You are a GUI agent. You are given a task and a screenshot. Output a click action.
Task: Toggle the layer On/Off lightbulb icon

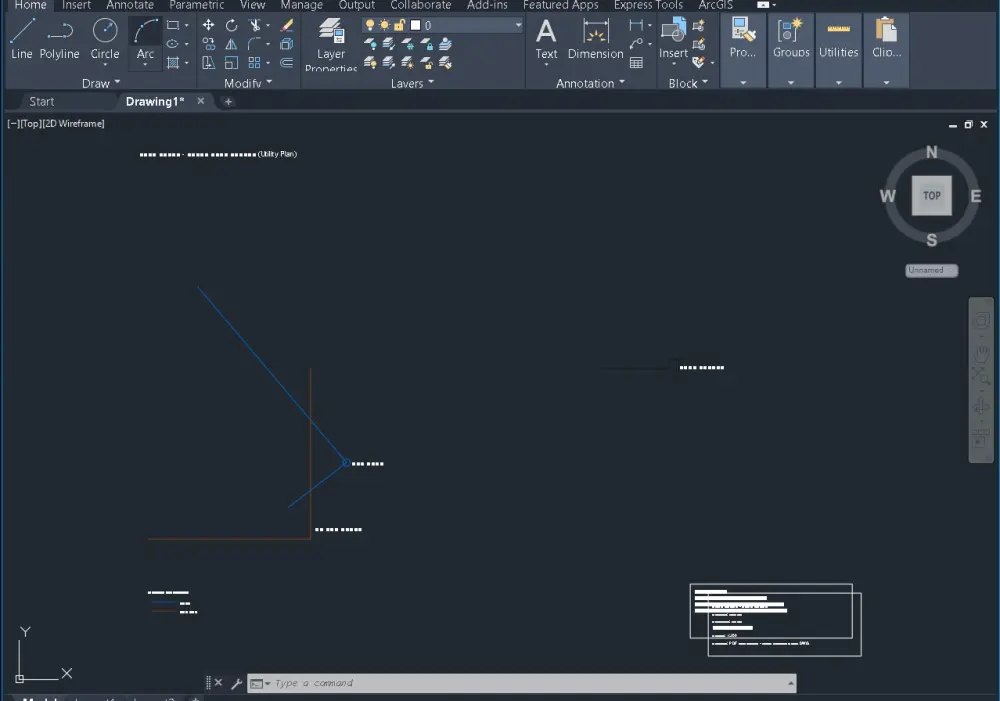370,25
